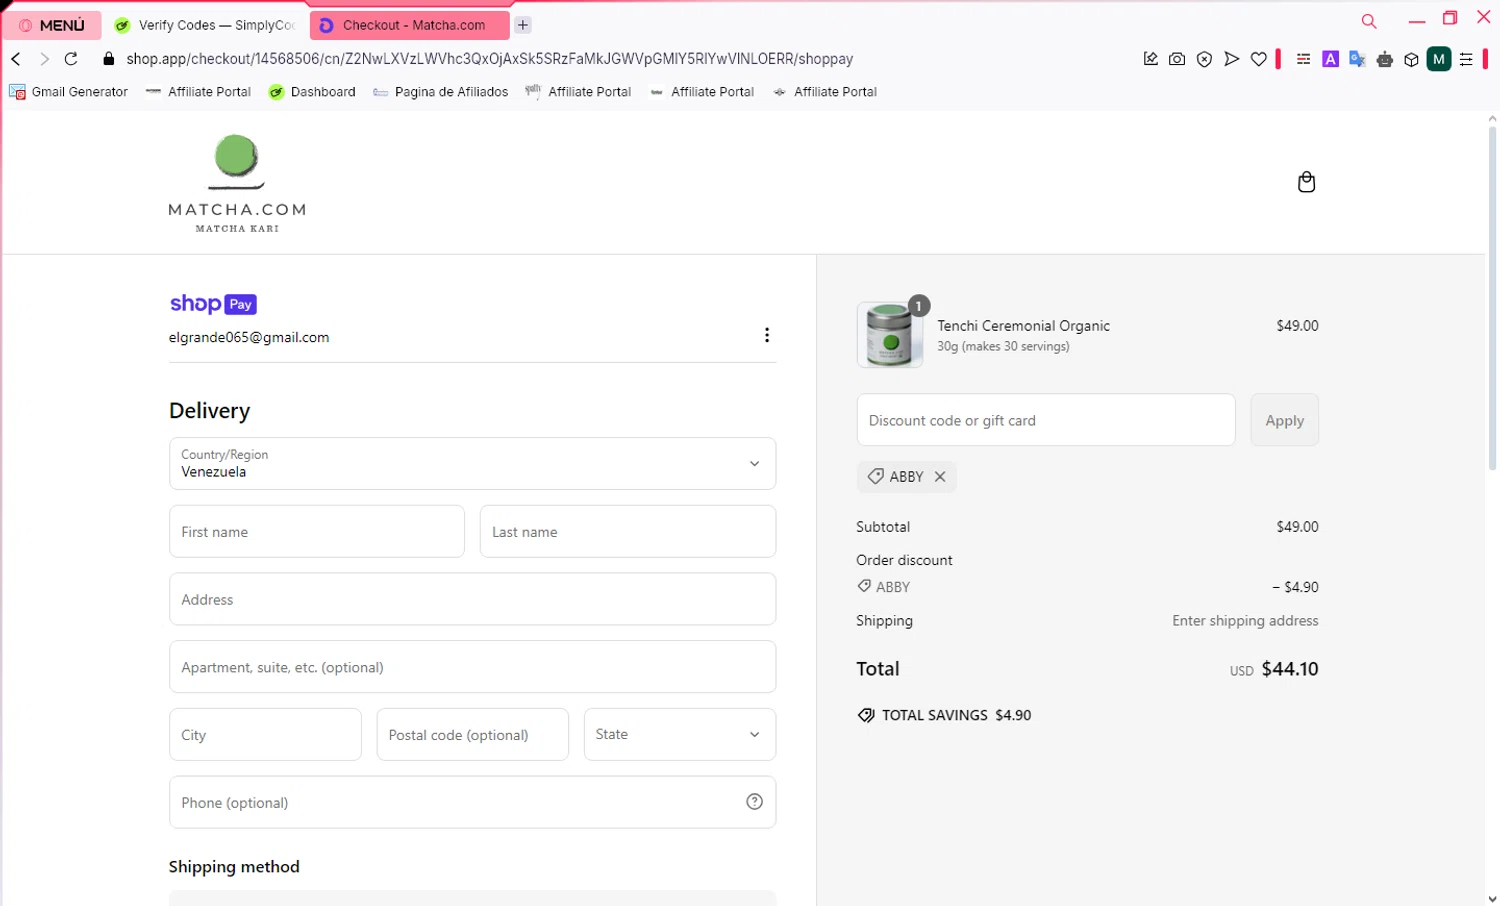The height and width of the screenshot is (906, 1500).
Task: Click the Shop Pay logo
Action: (213, 304)
